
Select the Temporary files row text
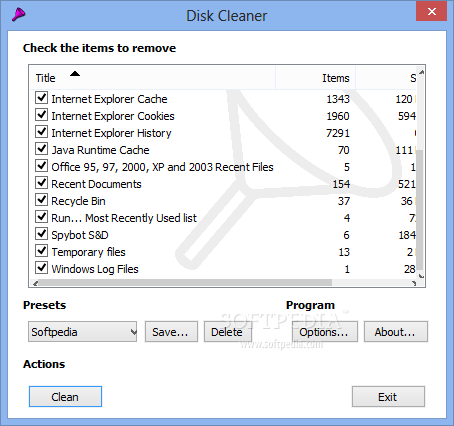coord(88,252)
